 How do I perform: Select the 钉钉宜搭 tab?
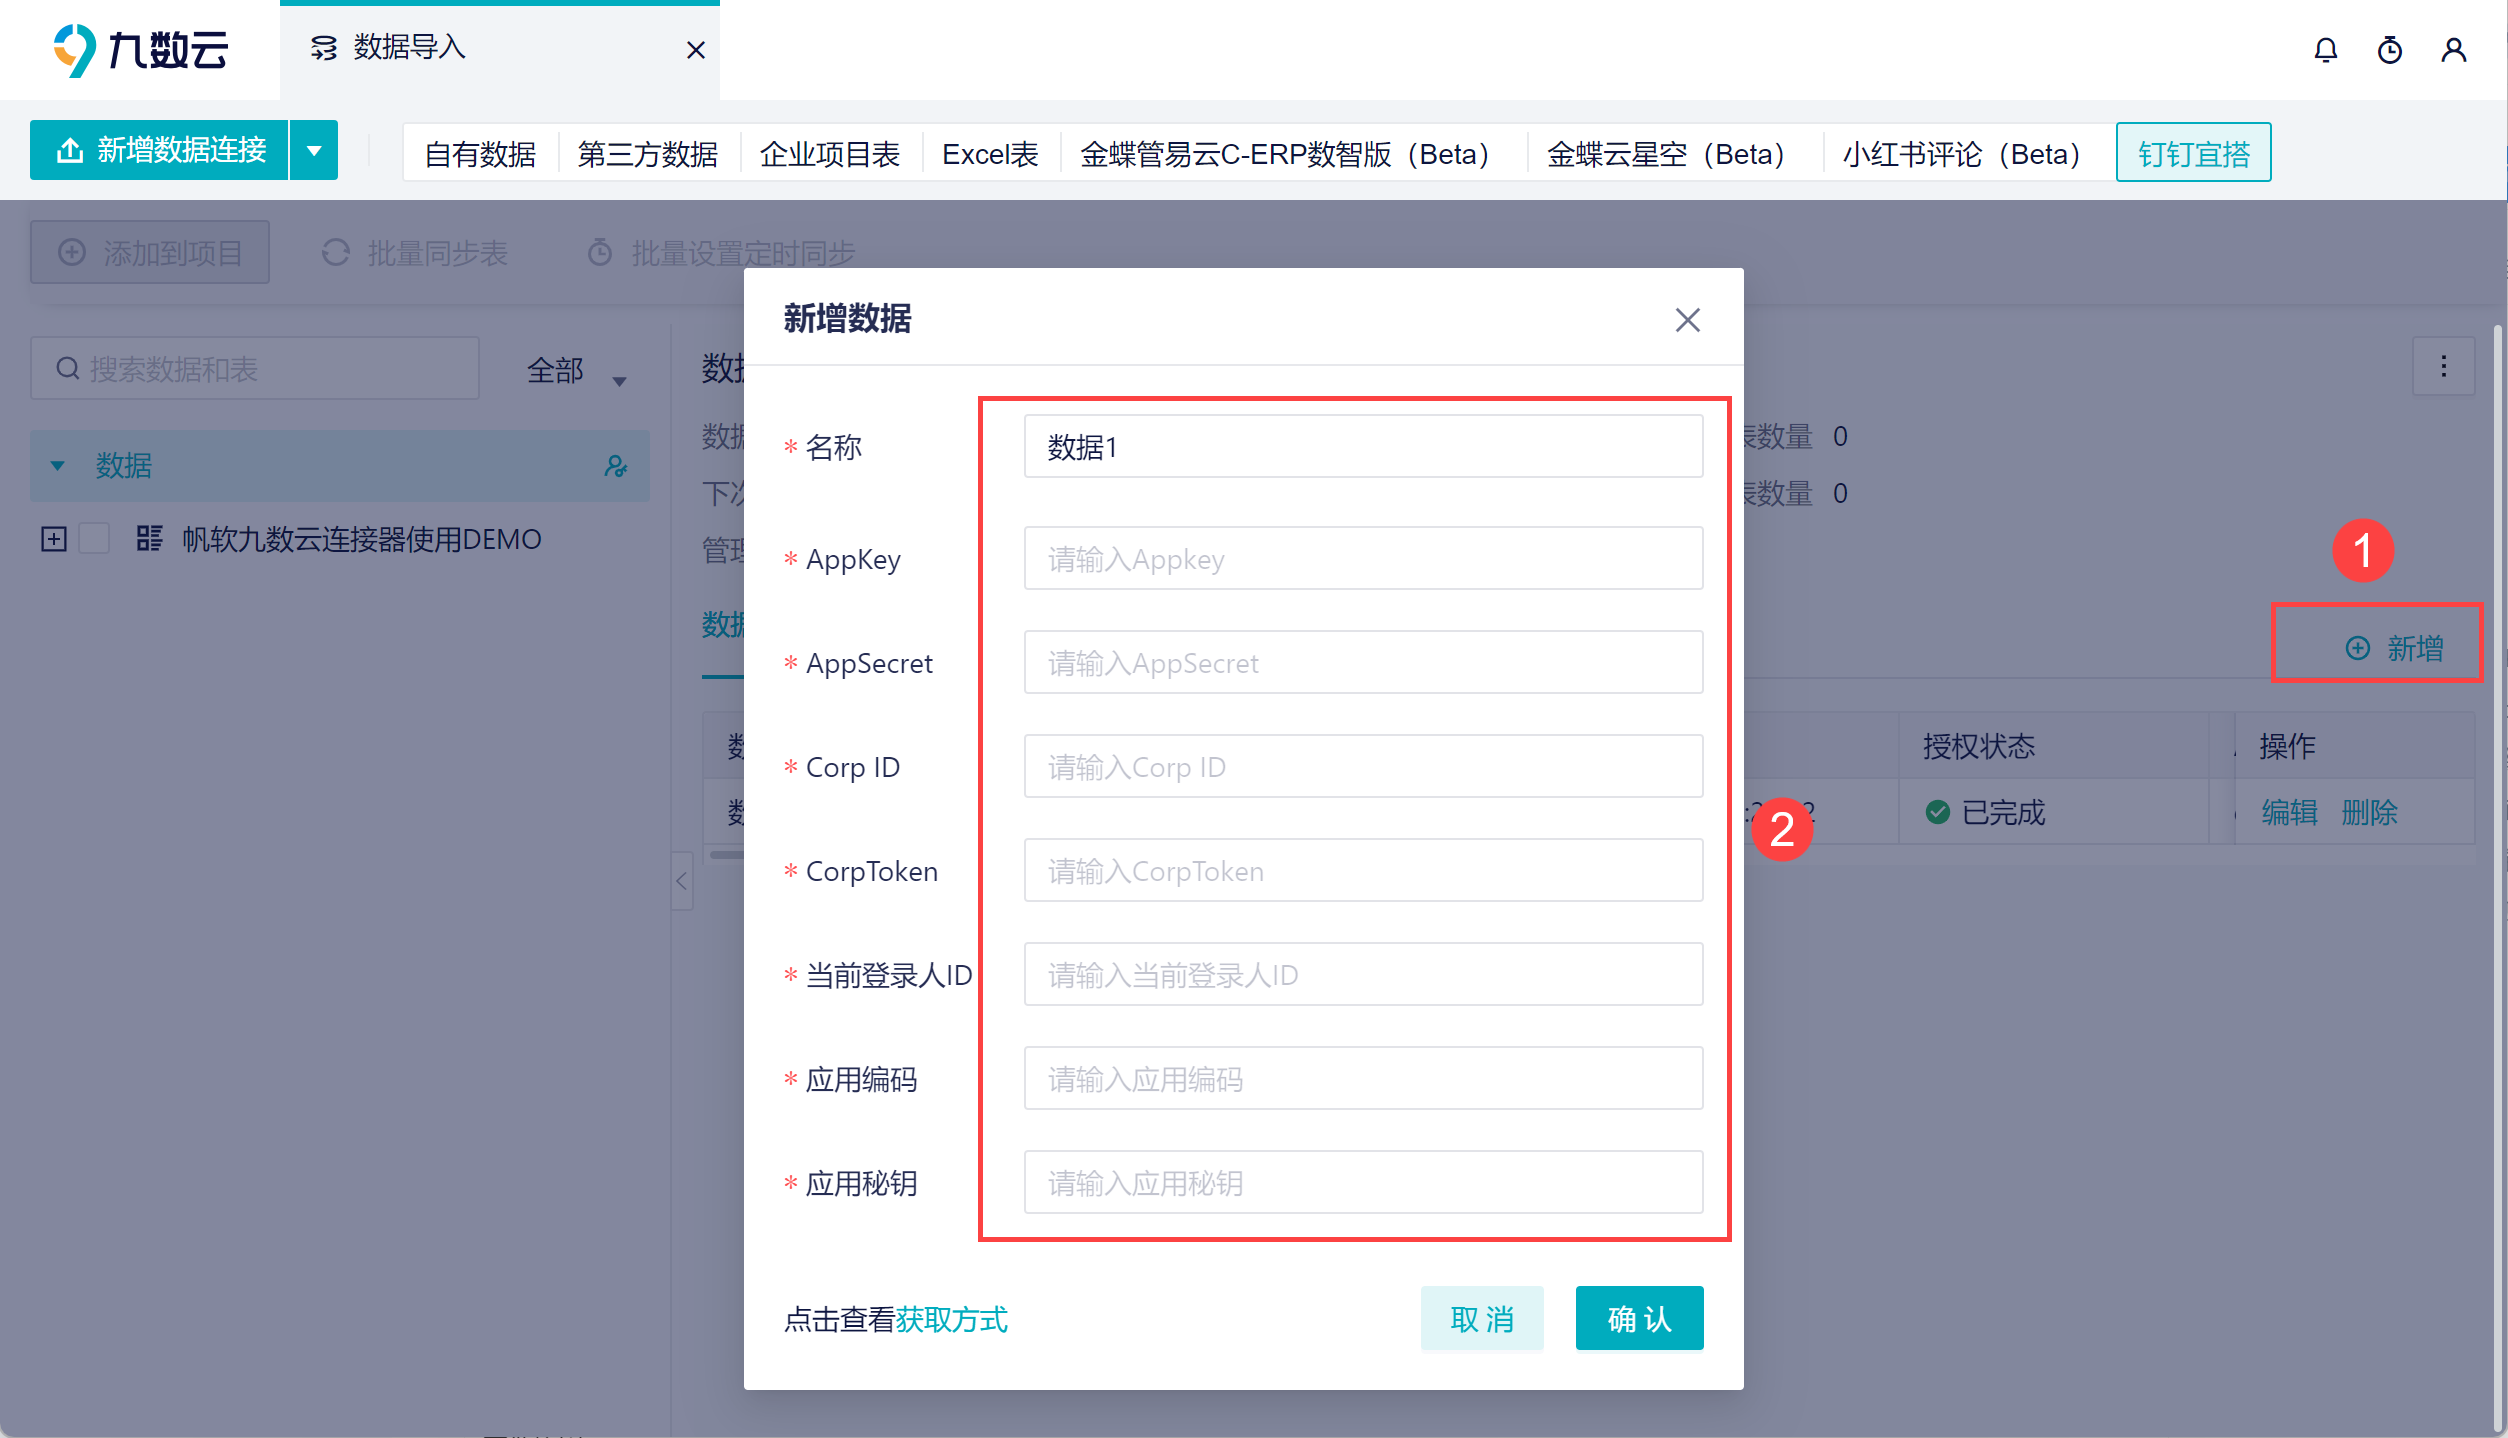point(2193,153)
